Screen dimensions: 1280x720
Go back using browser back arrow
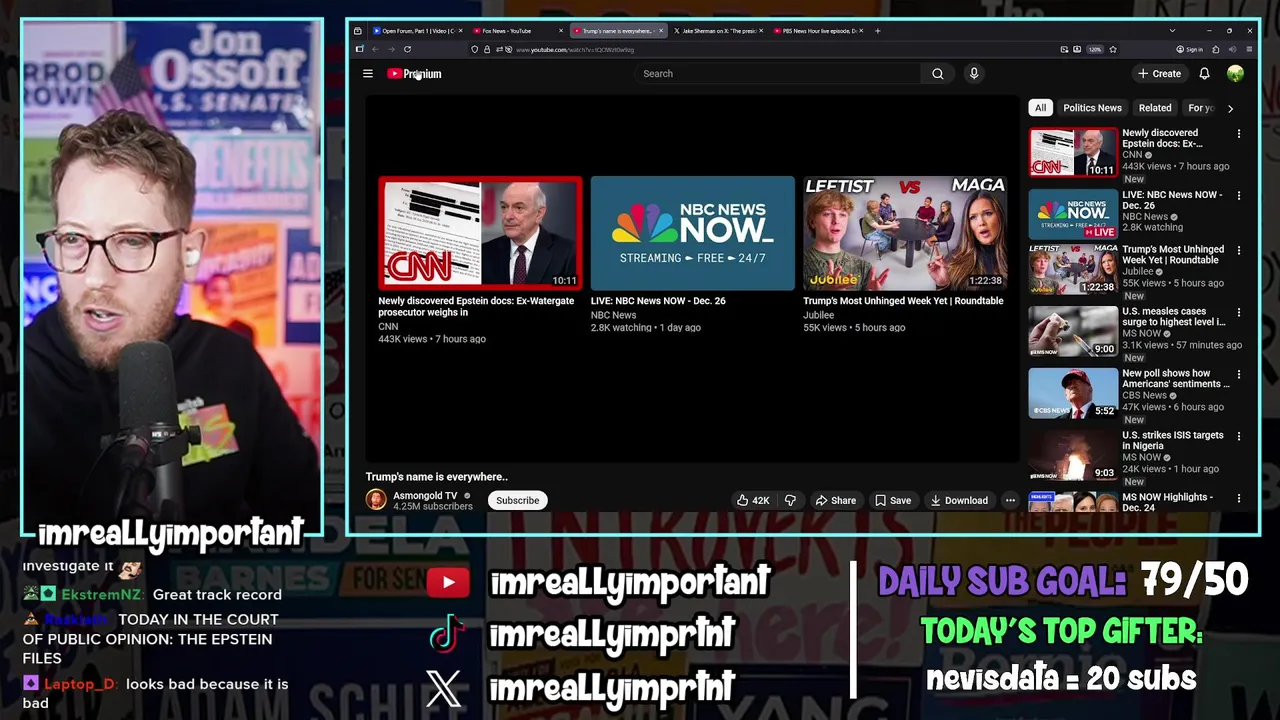click(x=376, y=49)
